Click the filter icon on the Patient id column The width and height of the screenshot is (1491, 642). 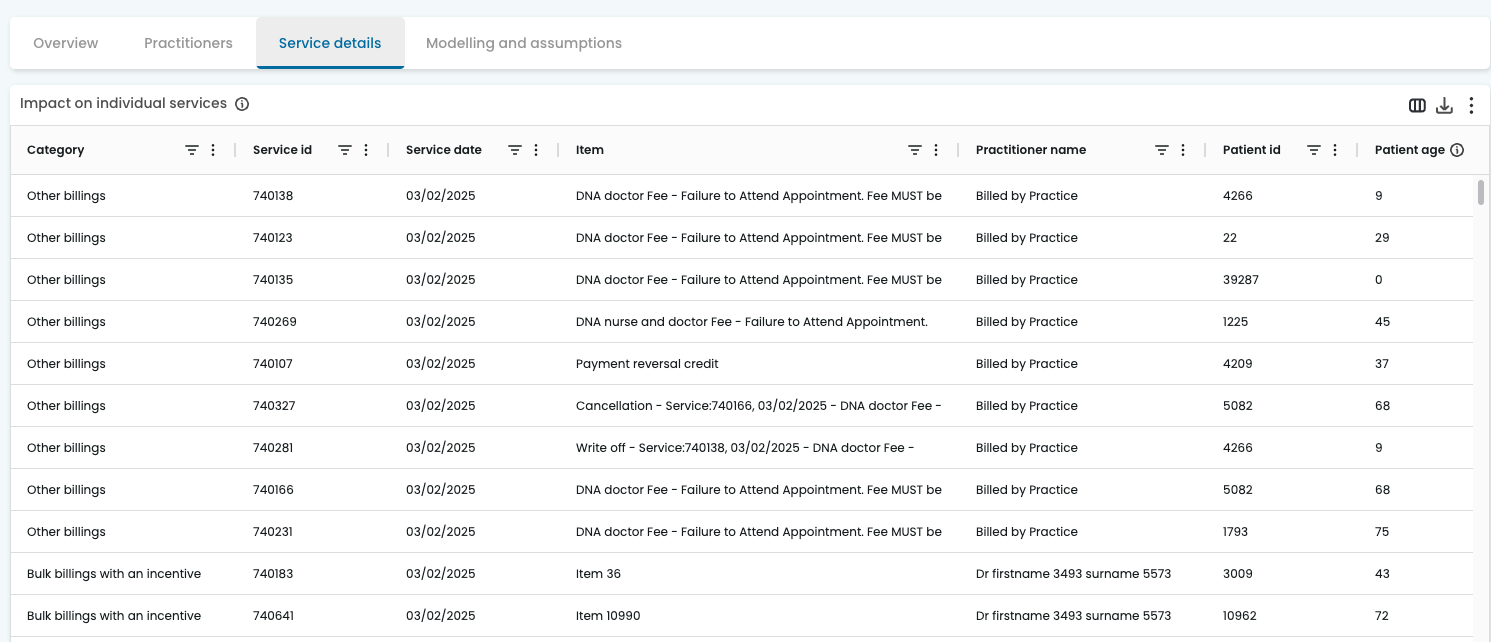click(x=1313, y=149)
